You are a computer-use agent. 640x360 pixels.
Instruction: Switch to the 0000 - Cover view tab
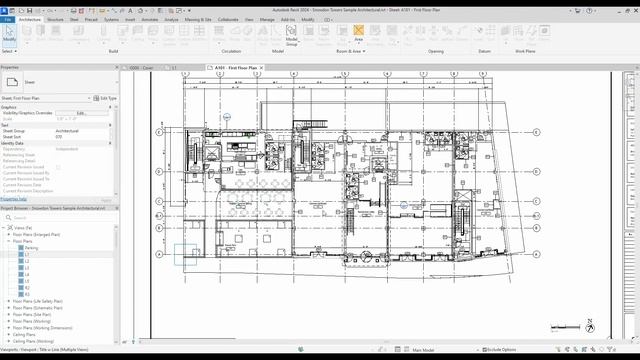coord(141,68)
